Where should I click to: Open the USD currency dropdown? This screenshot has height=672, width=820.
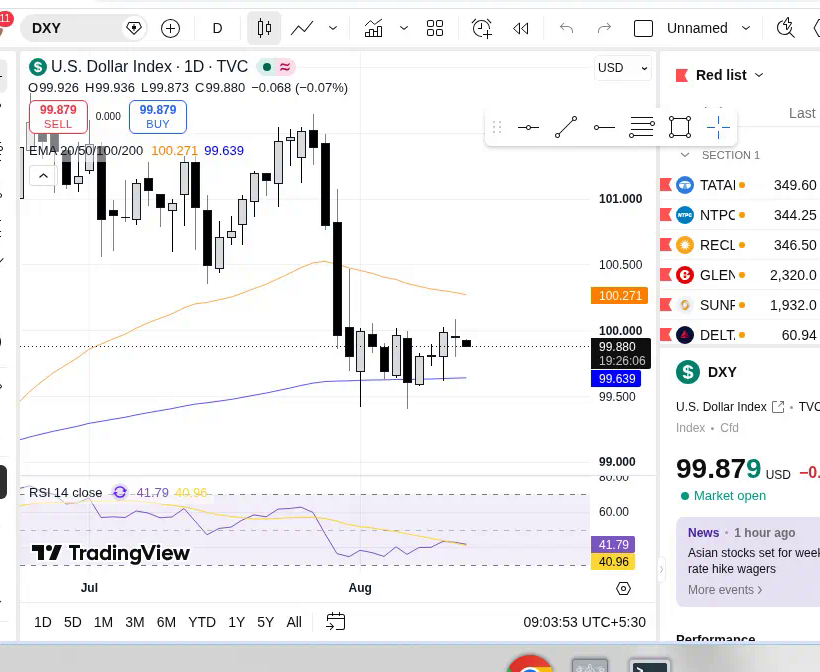coord(623,68)
